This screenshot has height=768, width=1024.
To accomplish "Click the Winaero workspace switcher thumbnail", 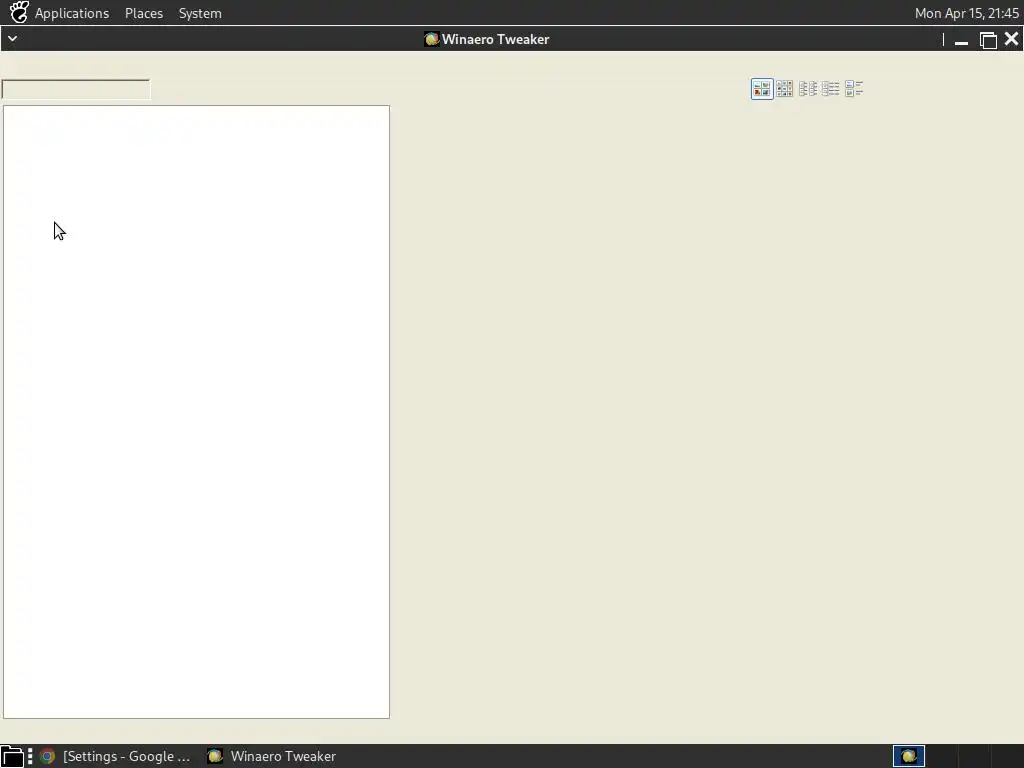I will point(908,756).
